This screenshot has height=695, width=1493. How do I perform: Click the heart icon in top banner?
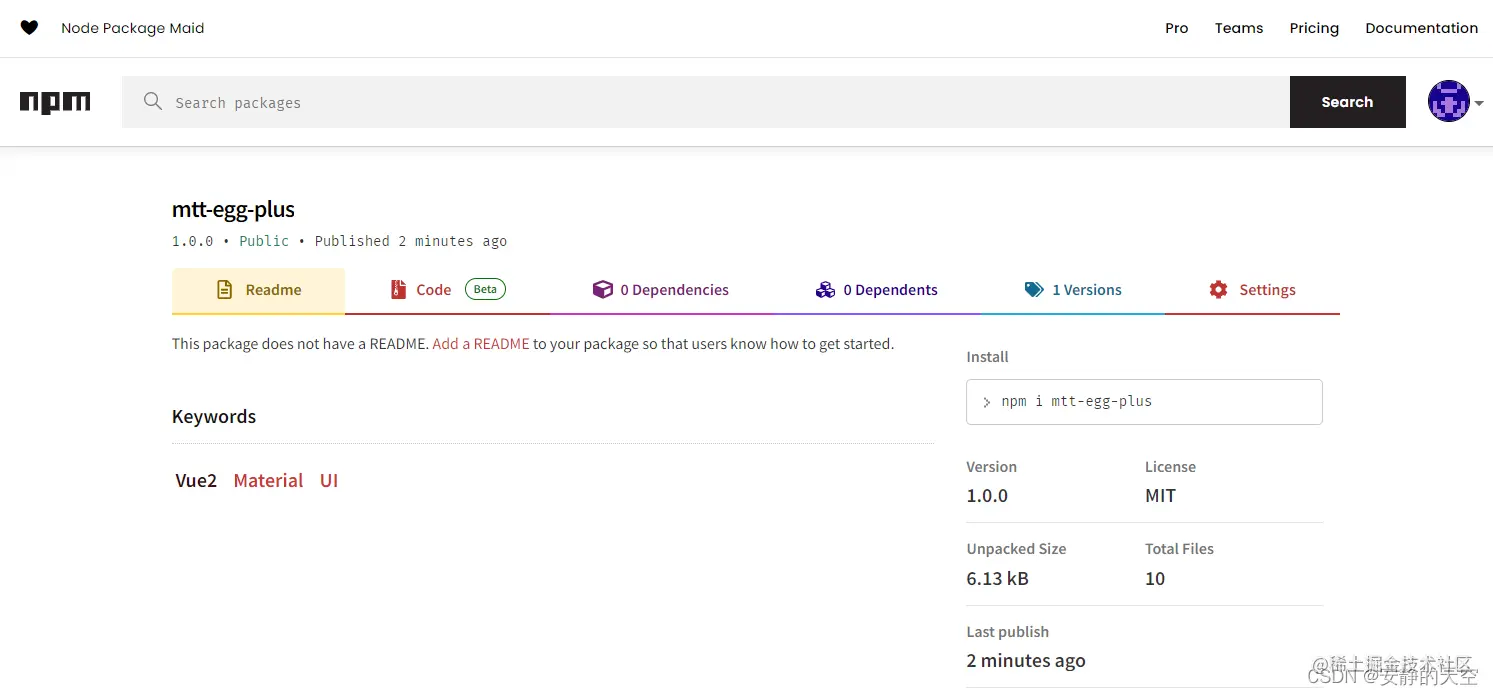(x=29, y=28)
